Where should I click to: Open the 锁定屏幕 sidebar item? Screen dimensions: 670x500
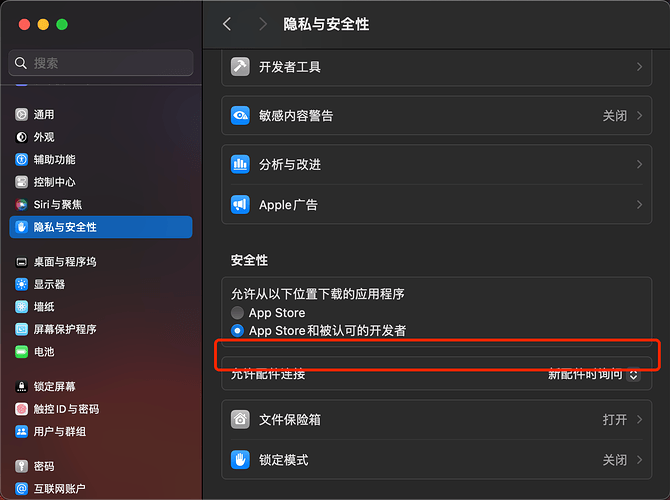tap(54, 386)
